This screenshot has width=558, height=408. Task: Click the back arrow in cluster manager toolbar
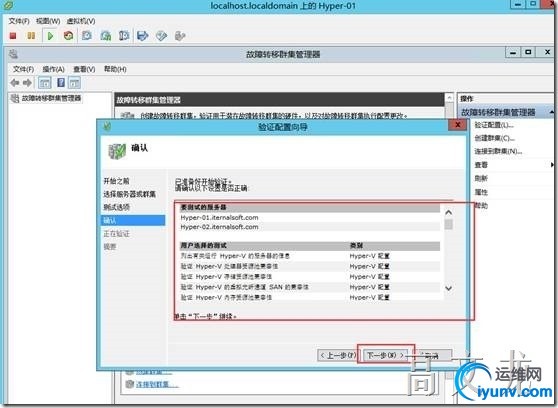[x=15, y=83]
